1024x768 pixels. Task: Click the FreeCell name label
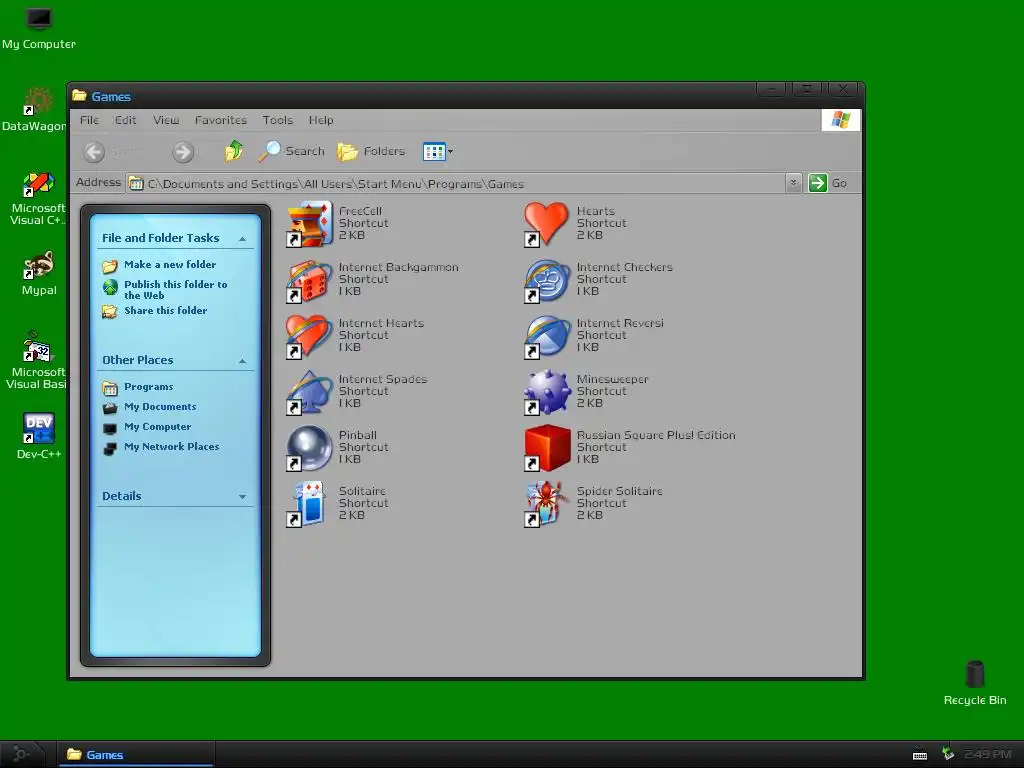[x=360, y=211]
